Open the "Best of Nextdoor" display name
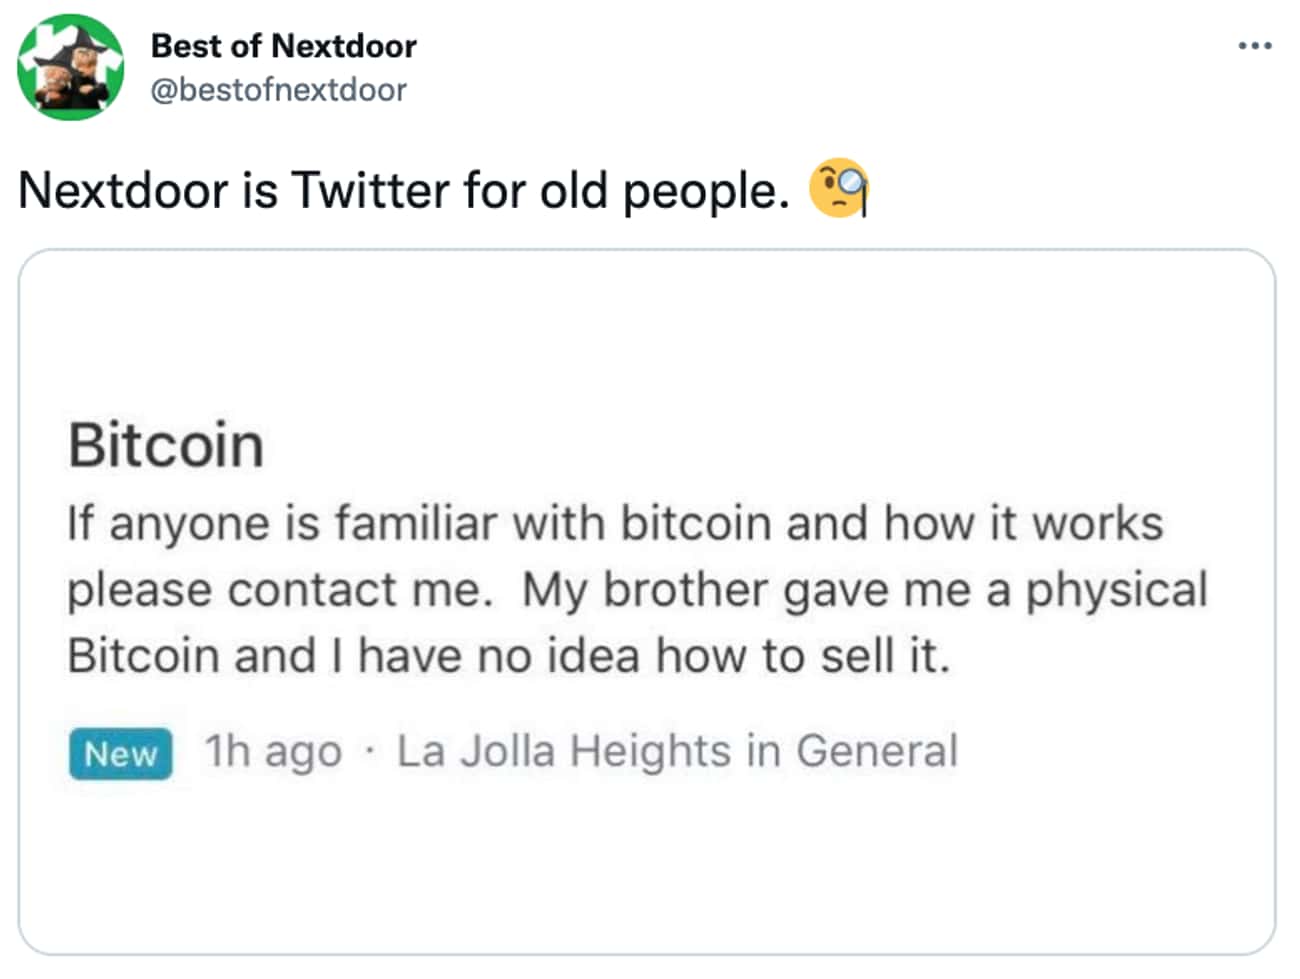This screenshot has width=1300, height=979. [283, 46]
